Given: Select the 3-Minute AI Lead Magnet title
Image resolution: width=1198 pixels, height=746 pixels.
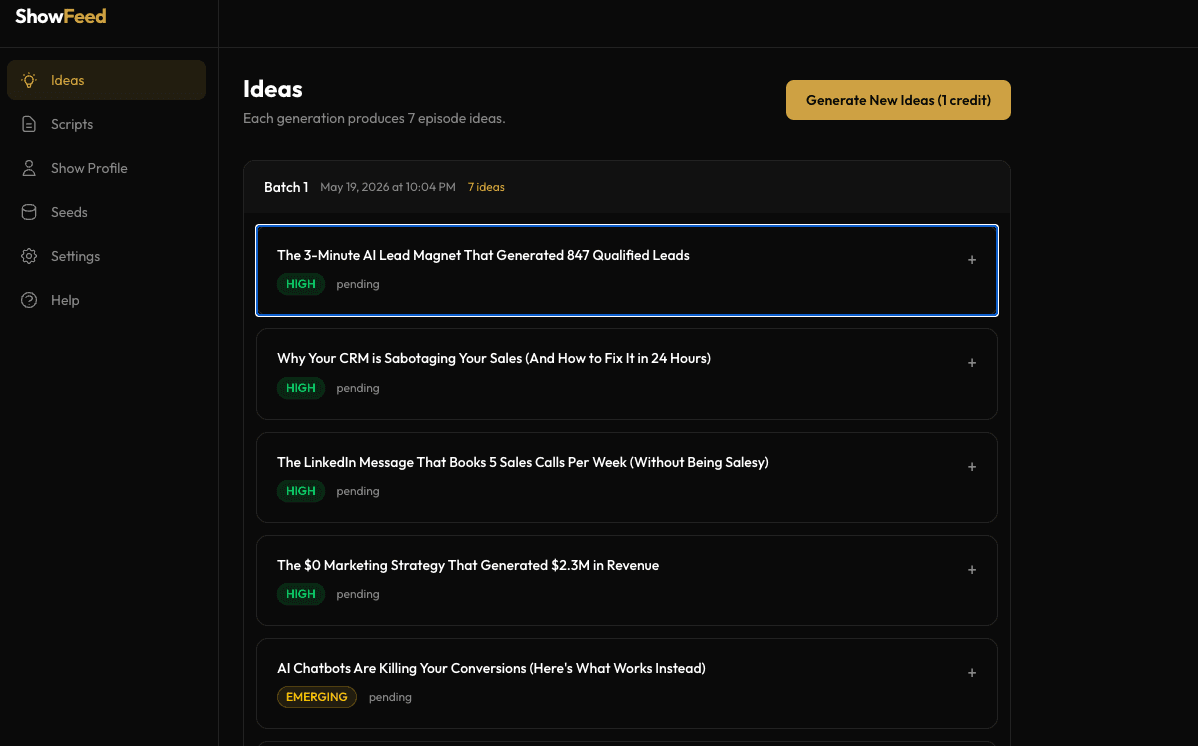Looking at the screenshot, I should pos(483,255).
